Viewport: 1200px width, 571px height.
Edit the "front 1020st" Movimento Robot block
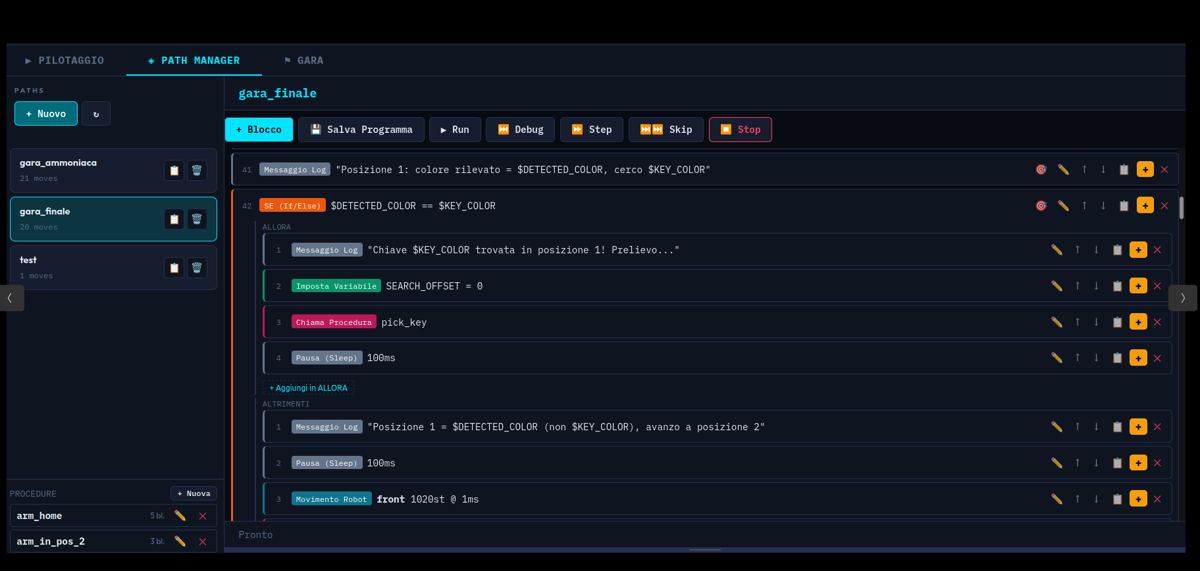point(1056,499)
